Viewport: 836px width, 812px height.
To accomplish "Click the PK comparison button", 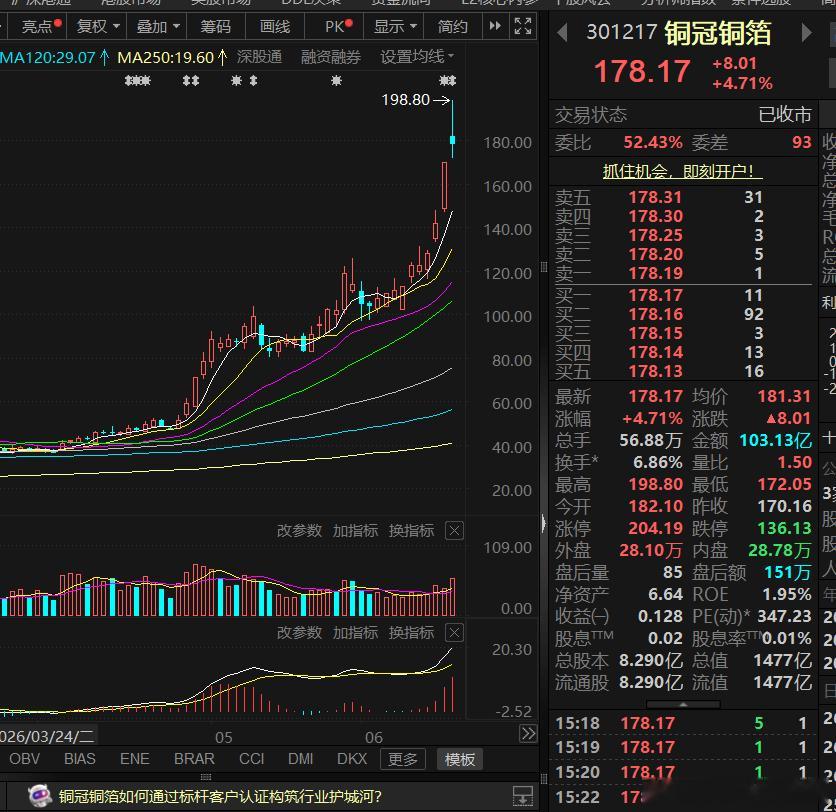I will click(339, 26).
